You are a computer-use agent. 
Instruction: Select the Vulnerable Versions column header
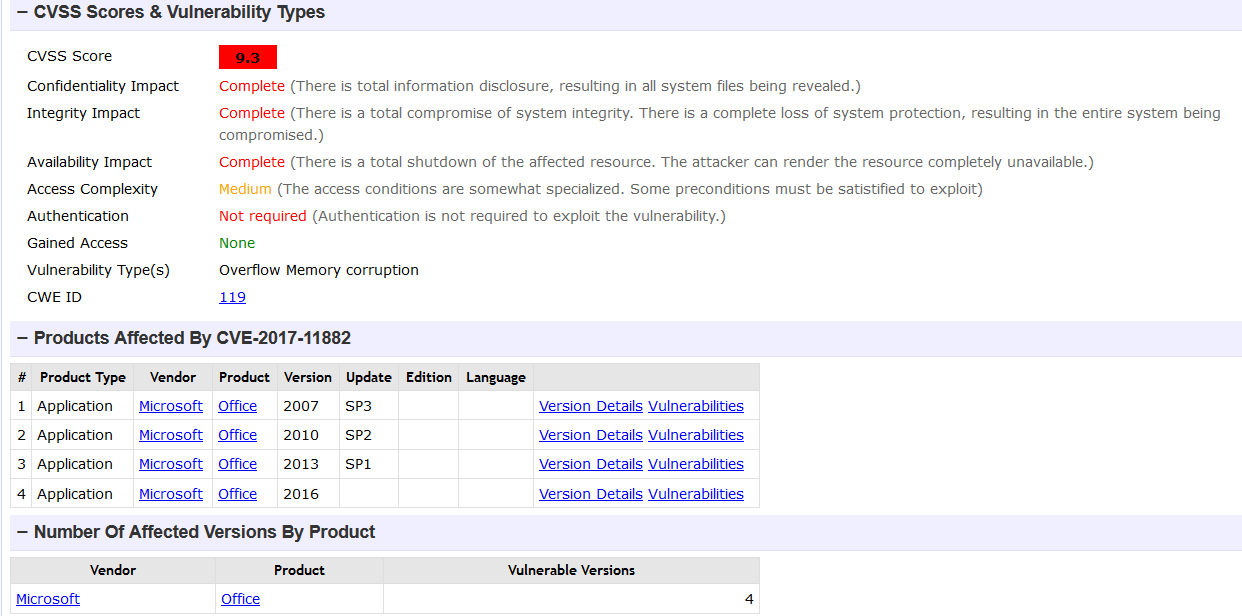pos(571,570)
